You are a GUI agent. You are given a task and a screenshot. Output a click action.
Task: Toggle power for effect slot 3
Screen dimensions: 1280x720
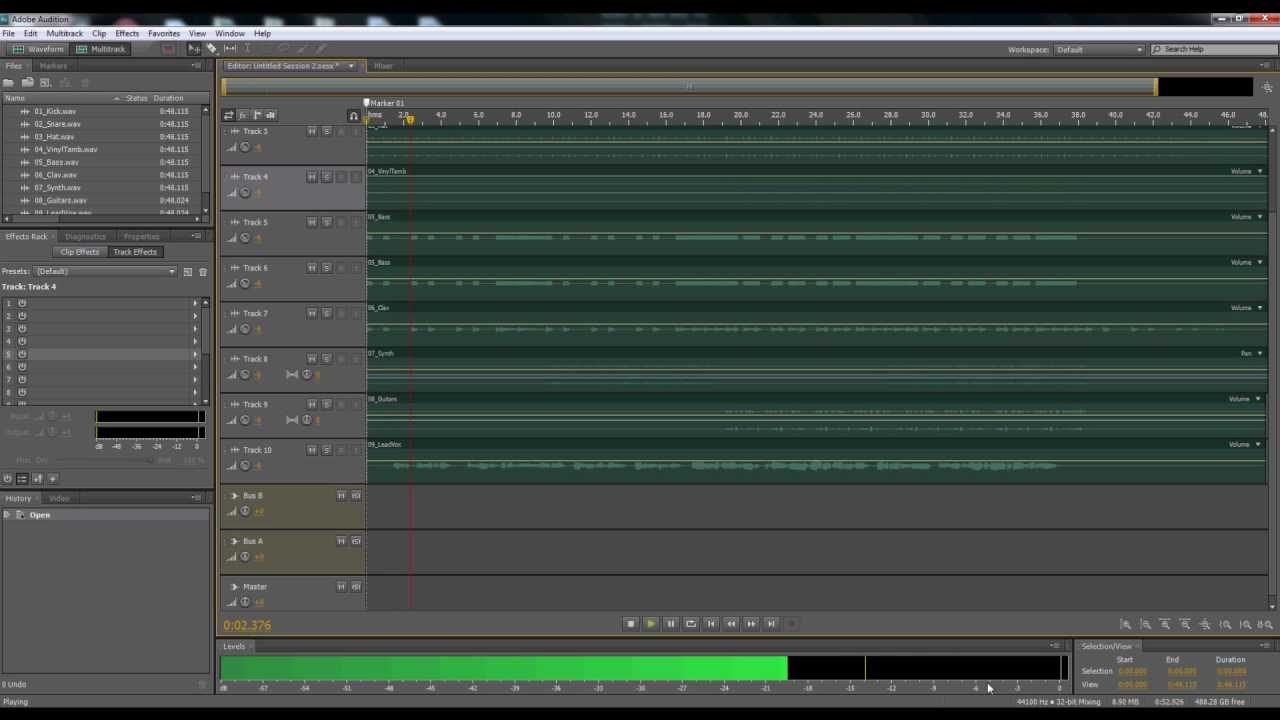click(x=21, y=329)
